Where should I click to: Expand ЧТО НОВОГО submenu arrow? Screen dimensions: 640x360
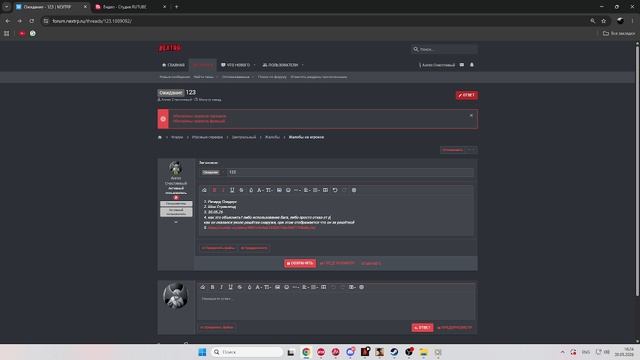click(254, 65)
